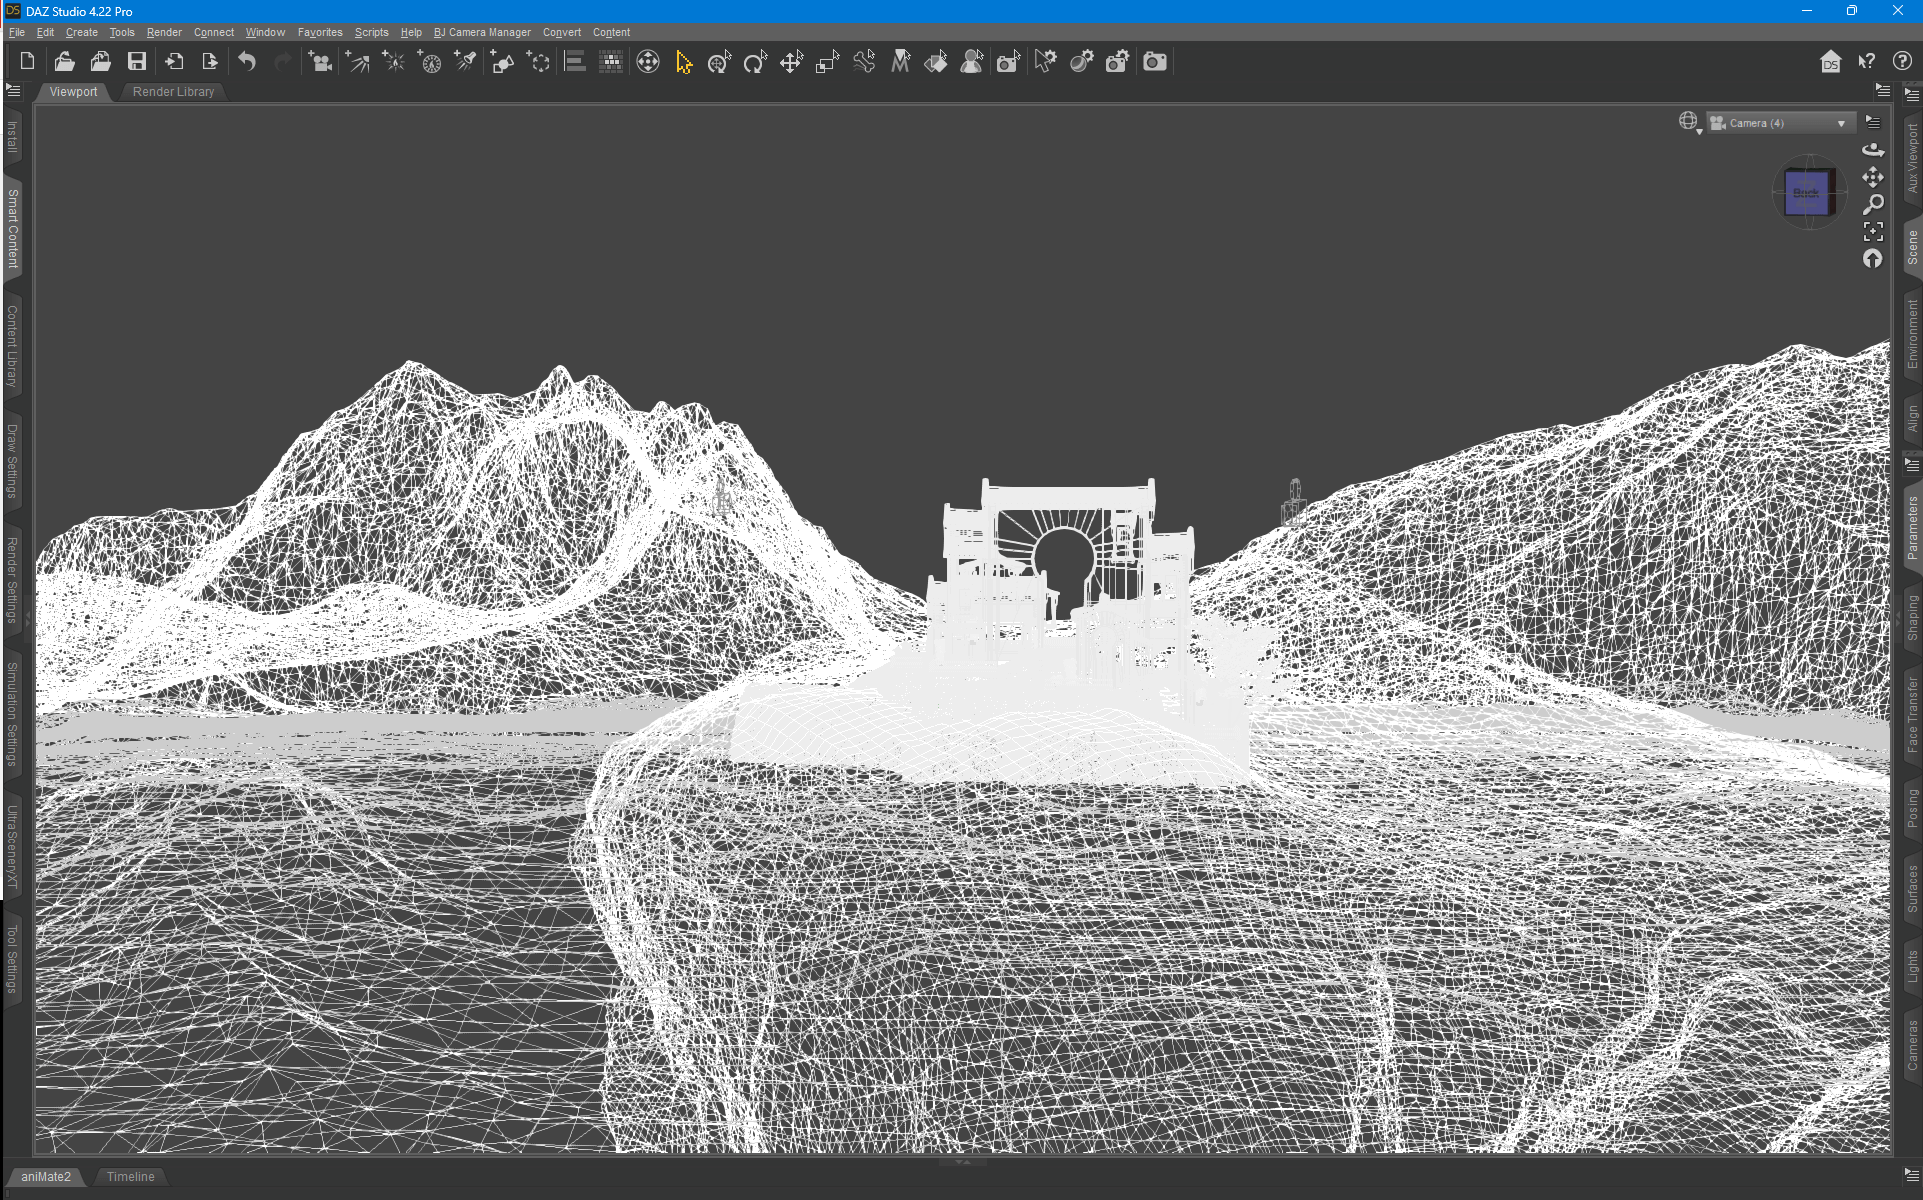The height and width of the screenshot is (1200, 1923).
Task: Click the viewport zoom magnifier control
Action: tap(1873, 204)
